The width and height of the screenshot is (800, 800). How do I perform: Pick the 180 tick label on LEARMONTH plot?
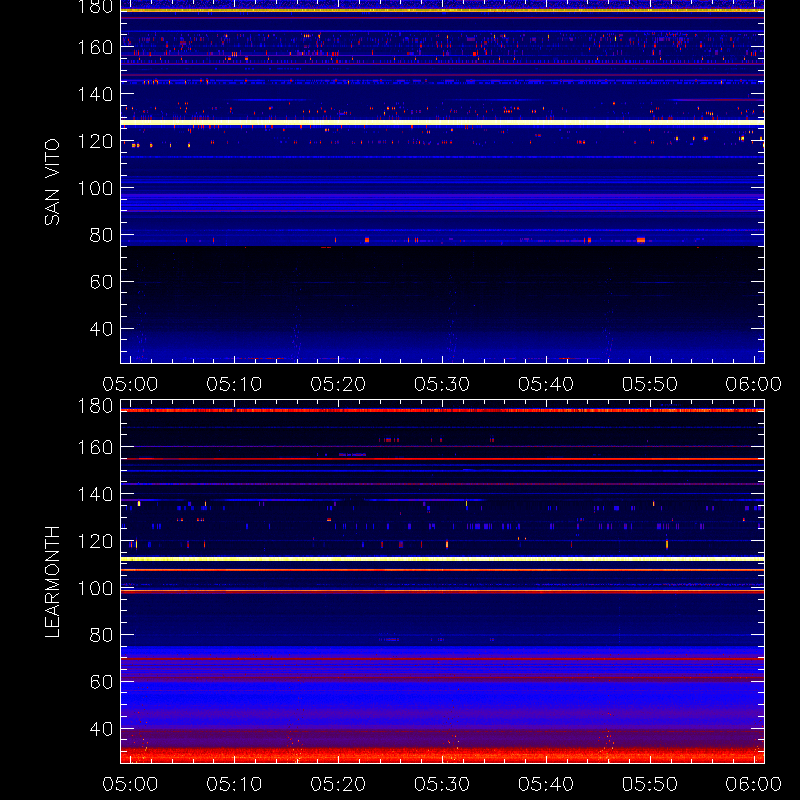tap(95, 406)
